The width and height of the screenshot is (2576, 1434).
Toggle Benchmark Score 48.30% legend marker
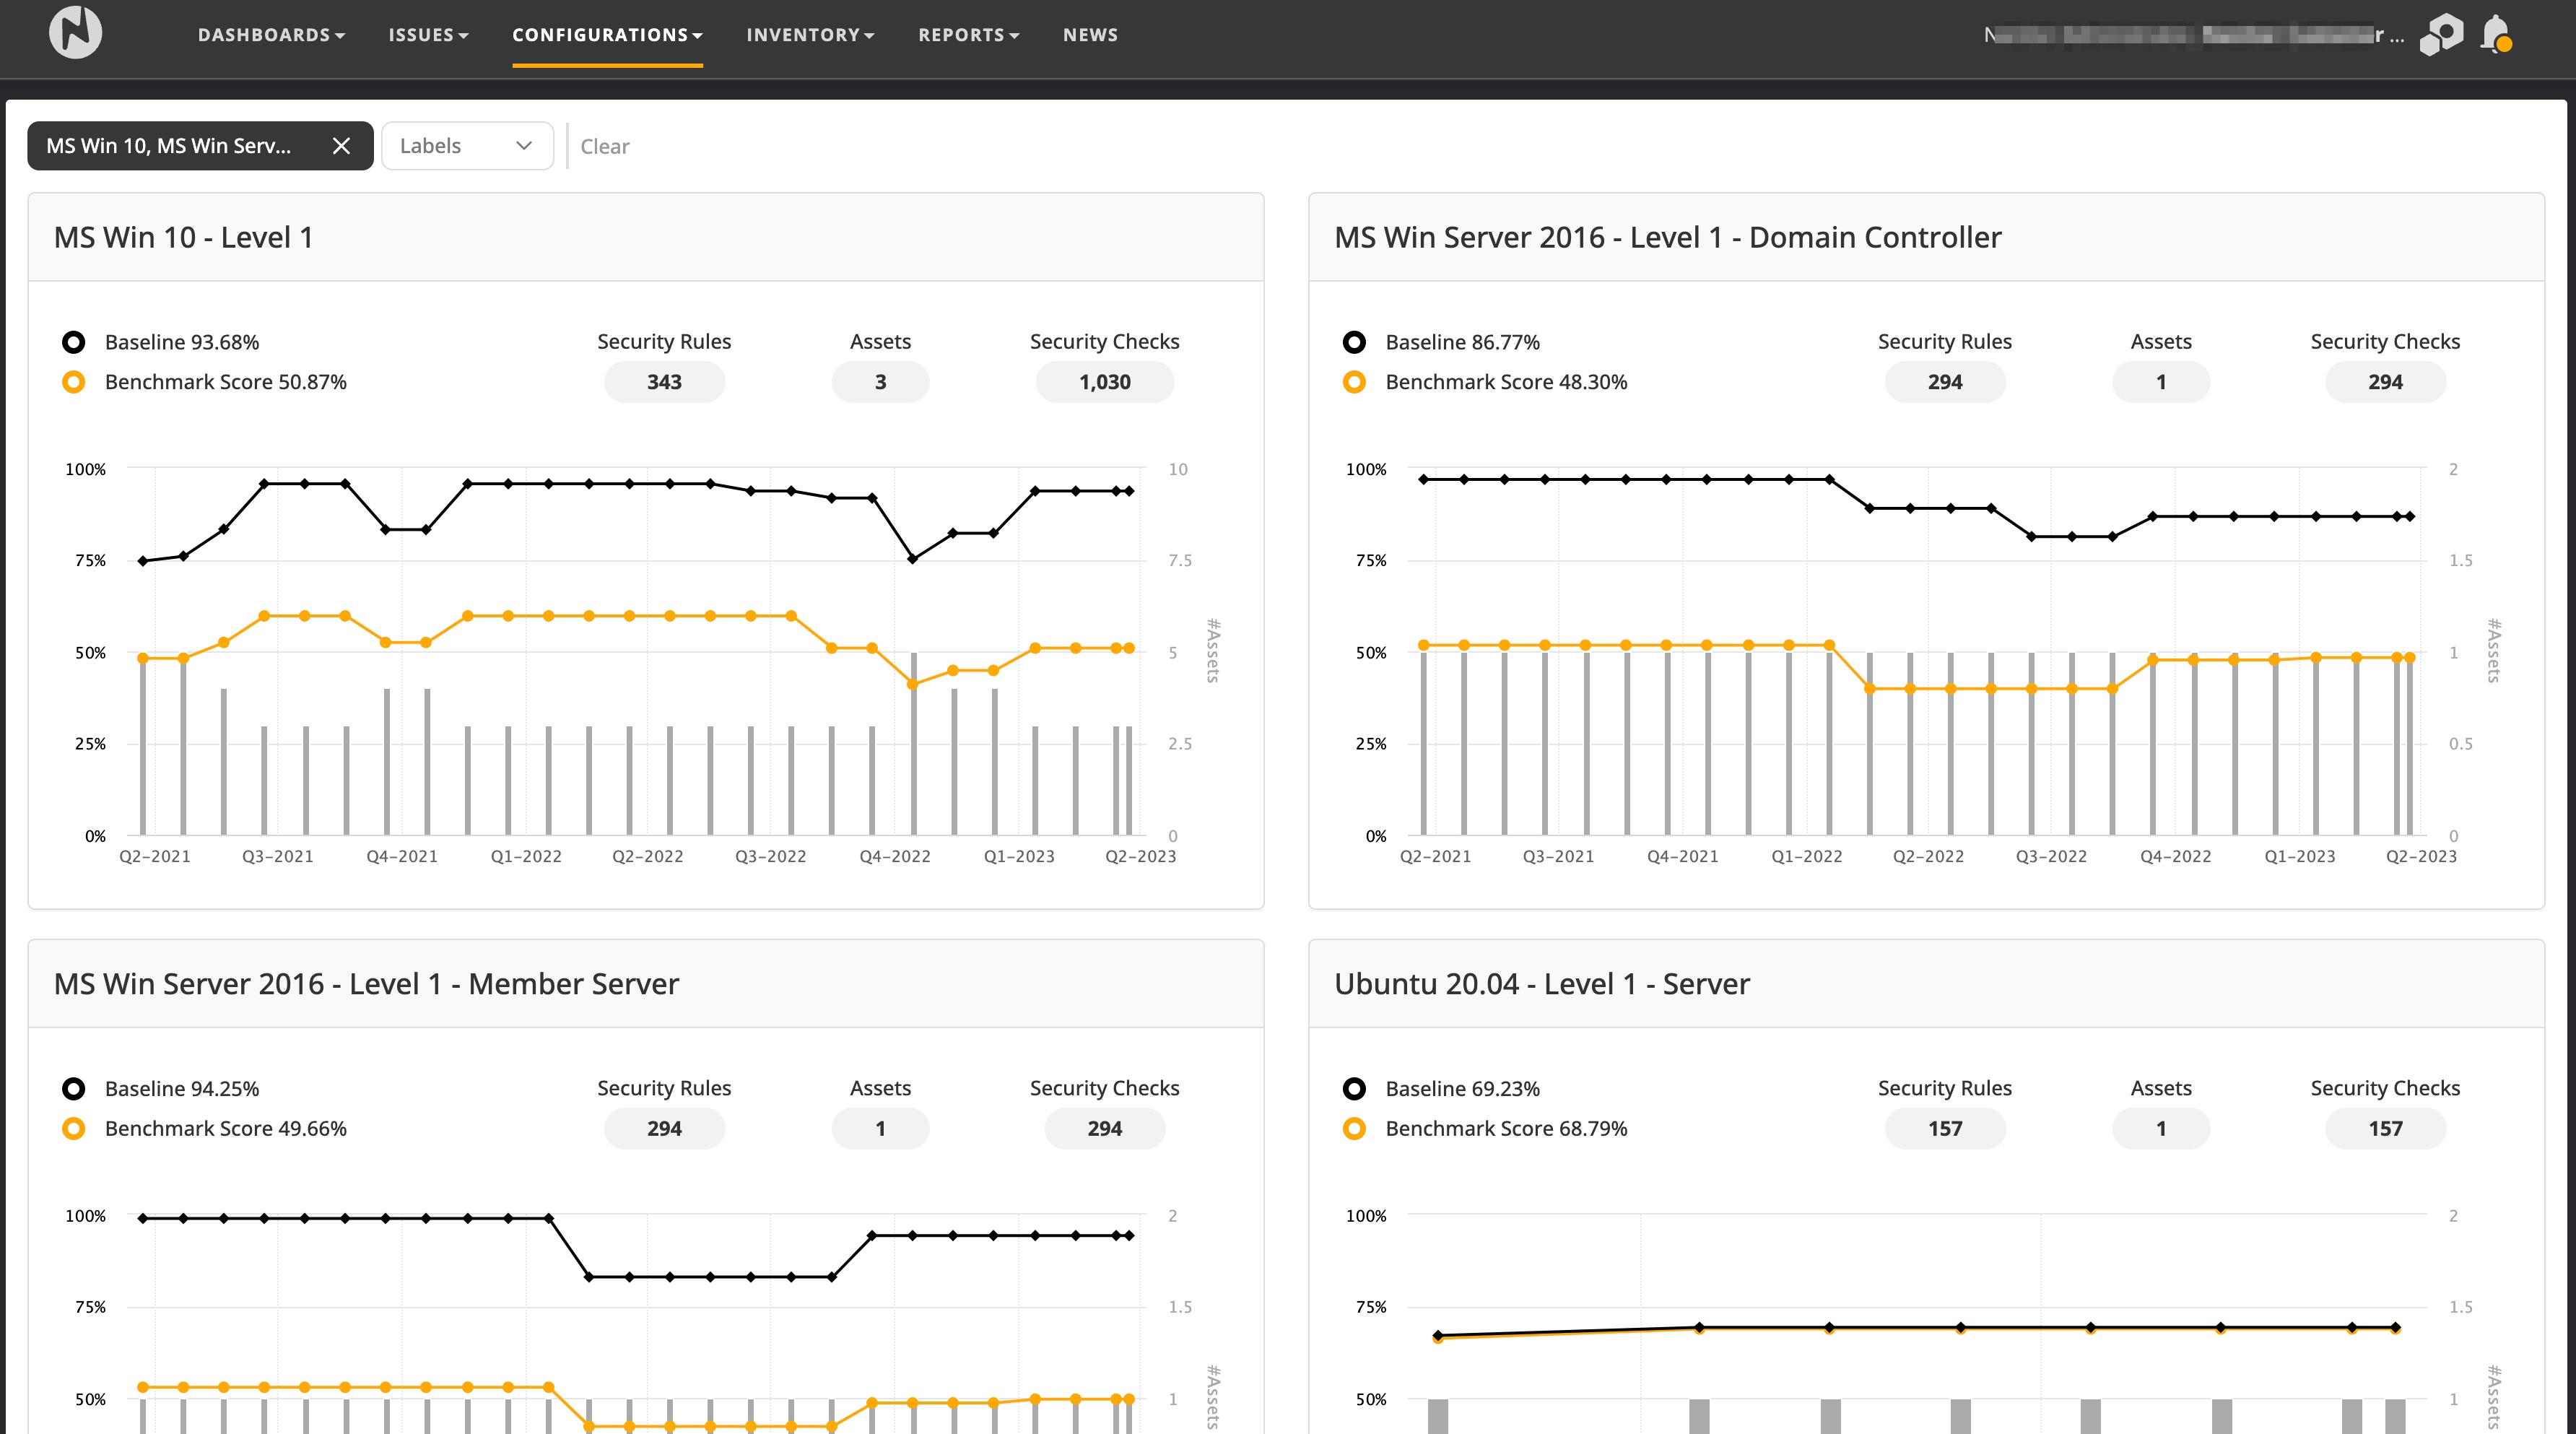[x=1354, y=382]
